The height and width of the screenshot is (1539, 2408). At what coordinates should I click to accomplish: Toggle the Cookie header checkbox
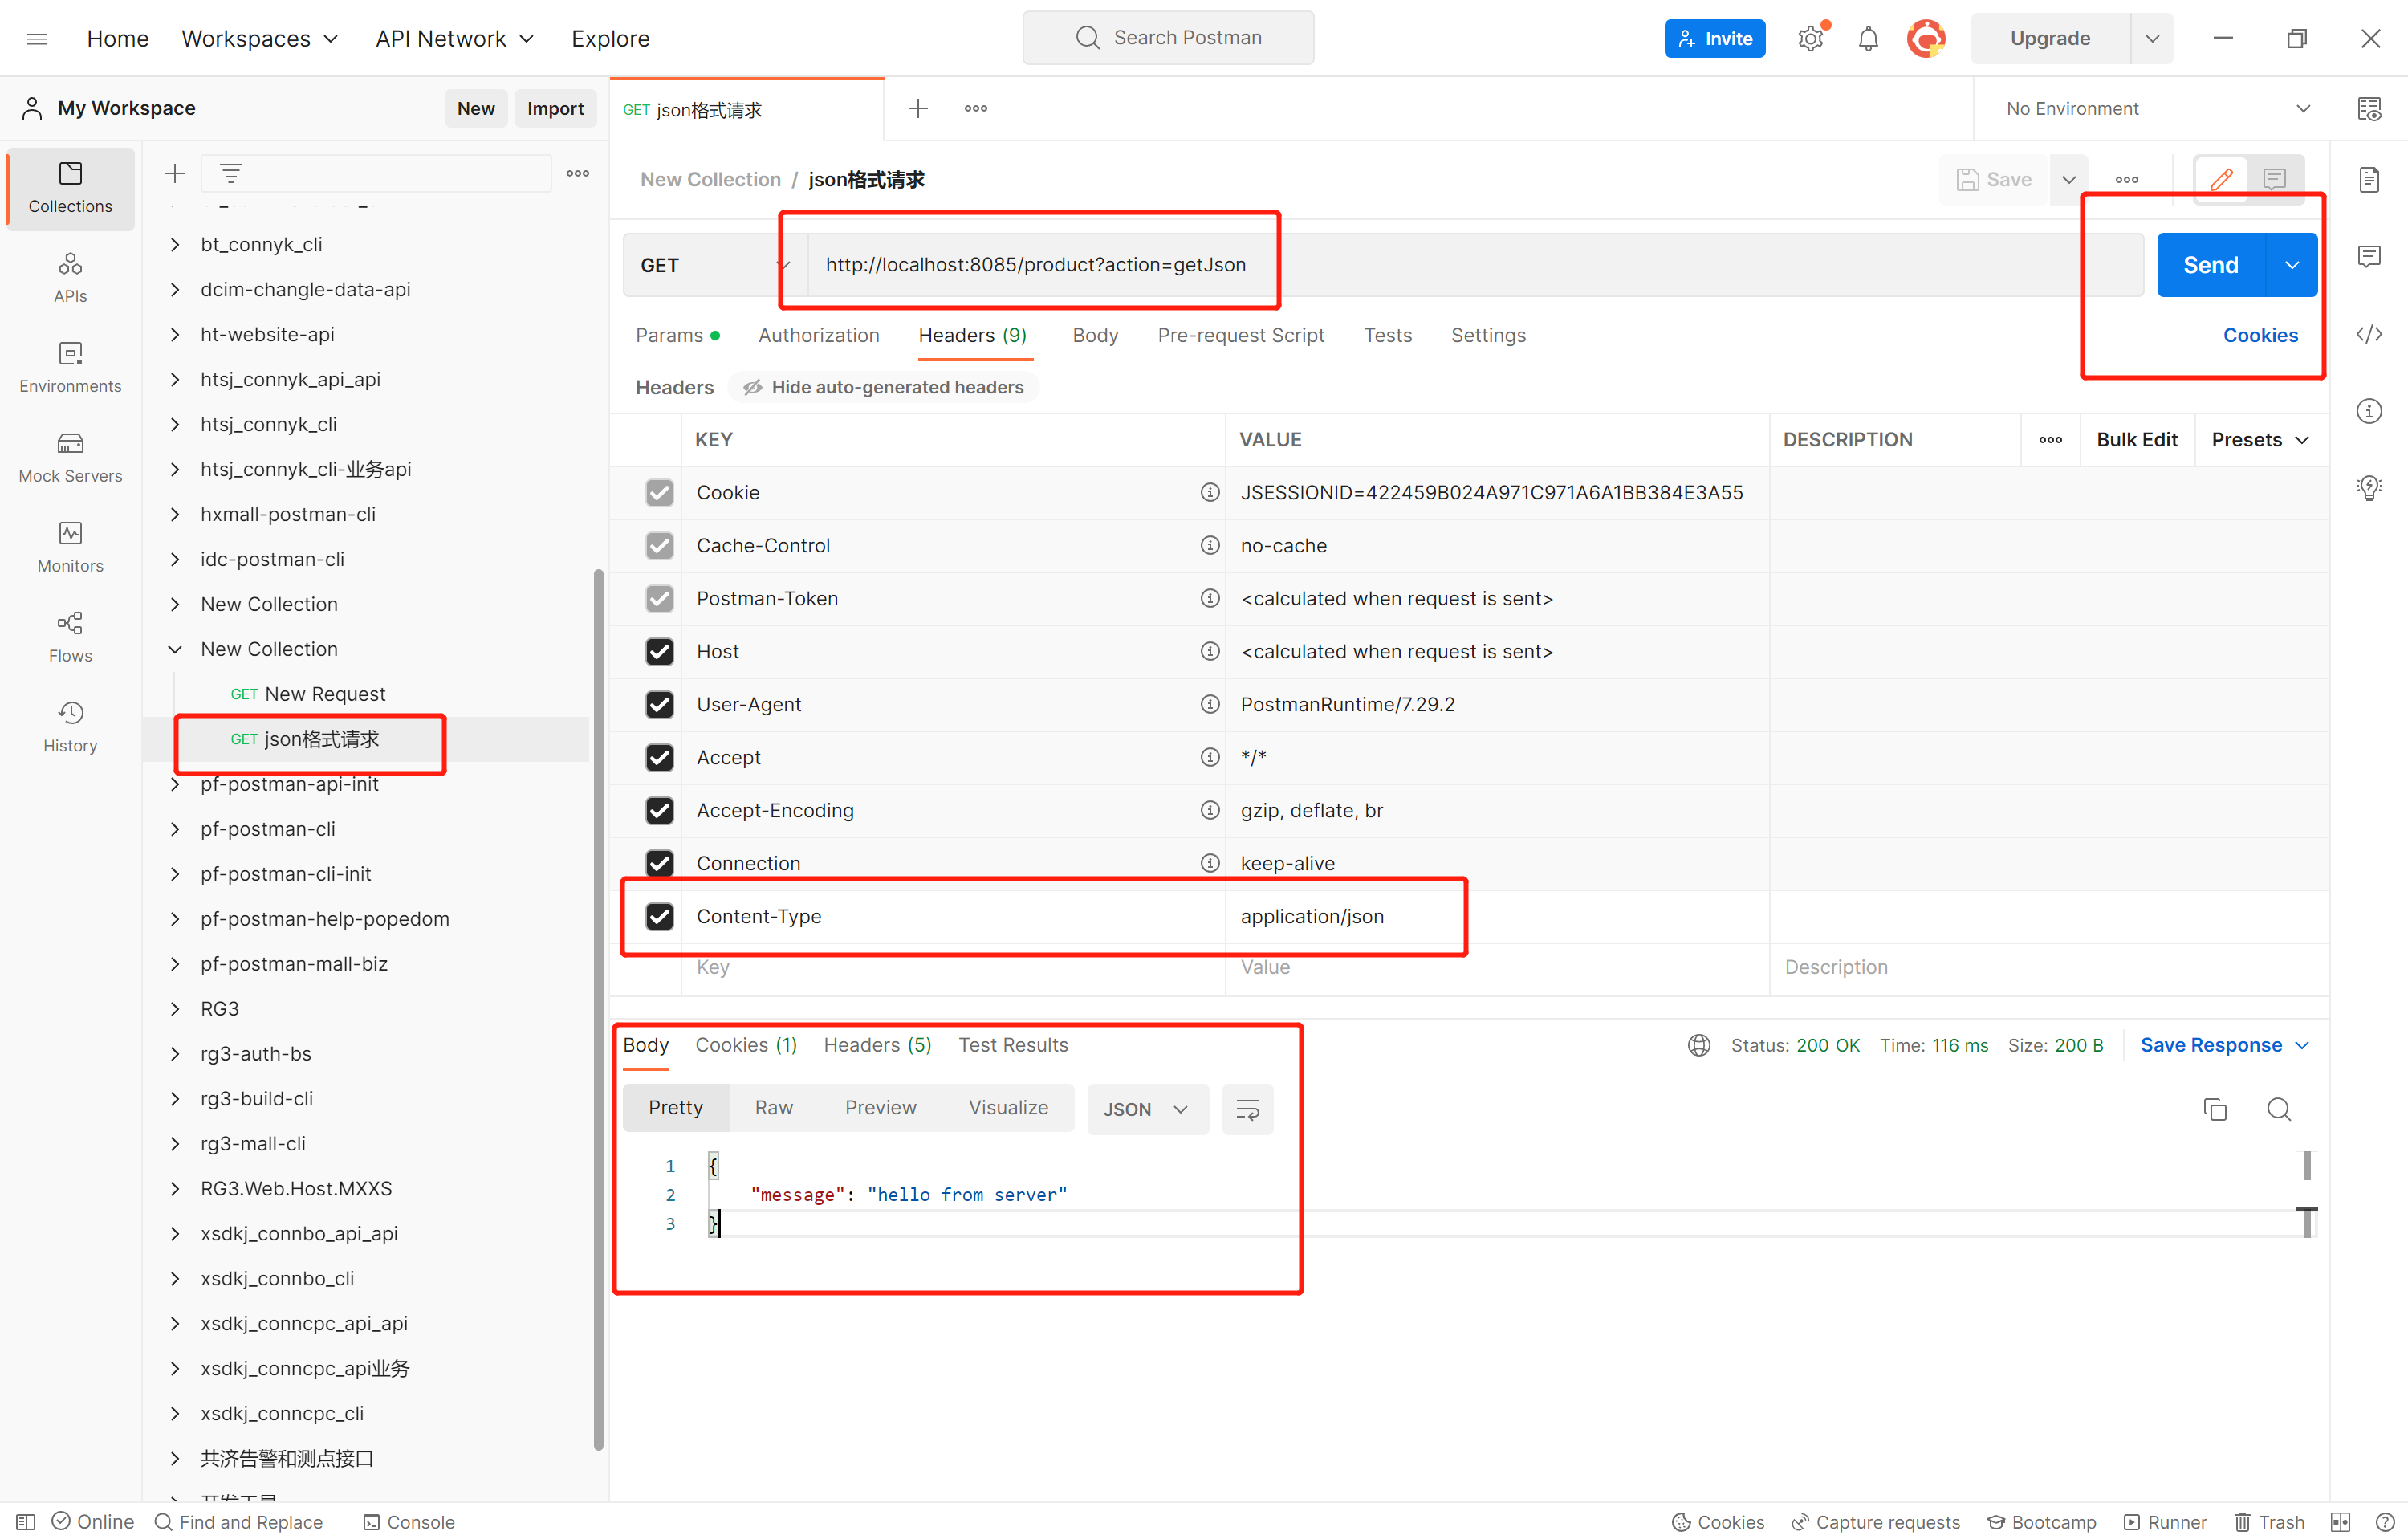659,492
